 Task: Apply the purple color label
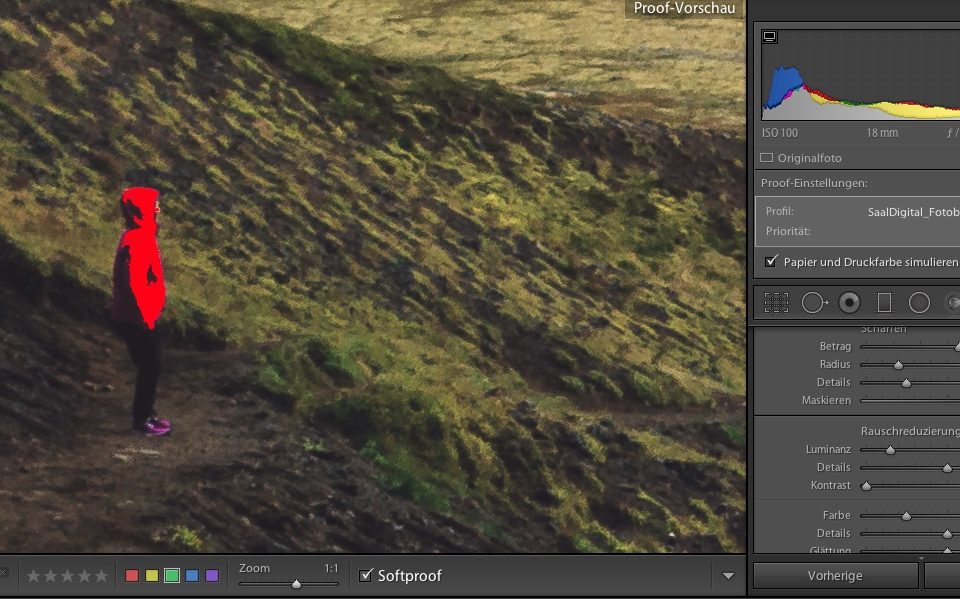pos(212,576)
